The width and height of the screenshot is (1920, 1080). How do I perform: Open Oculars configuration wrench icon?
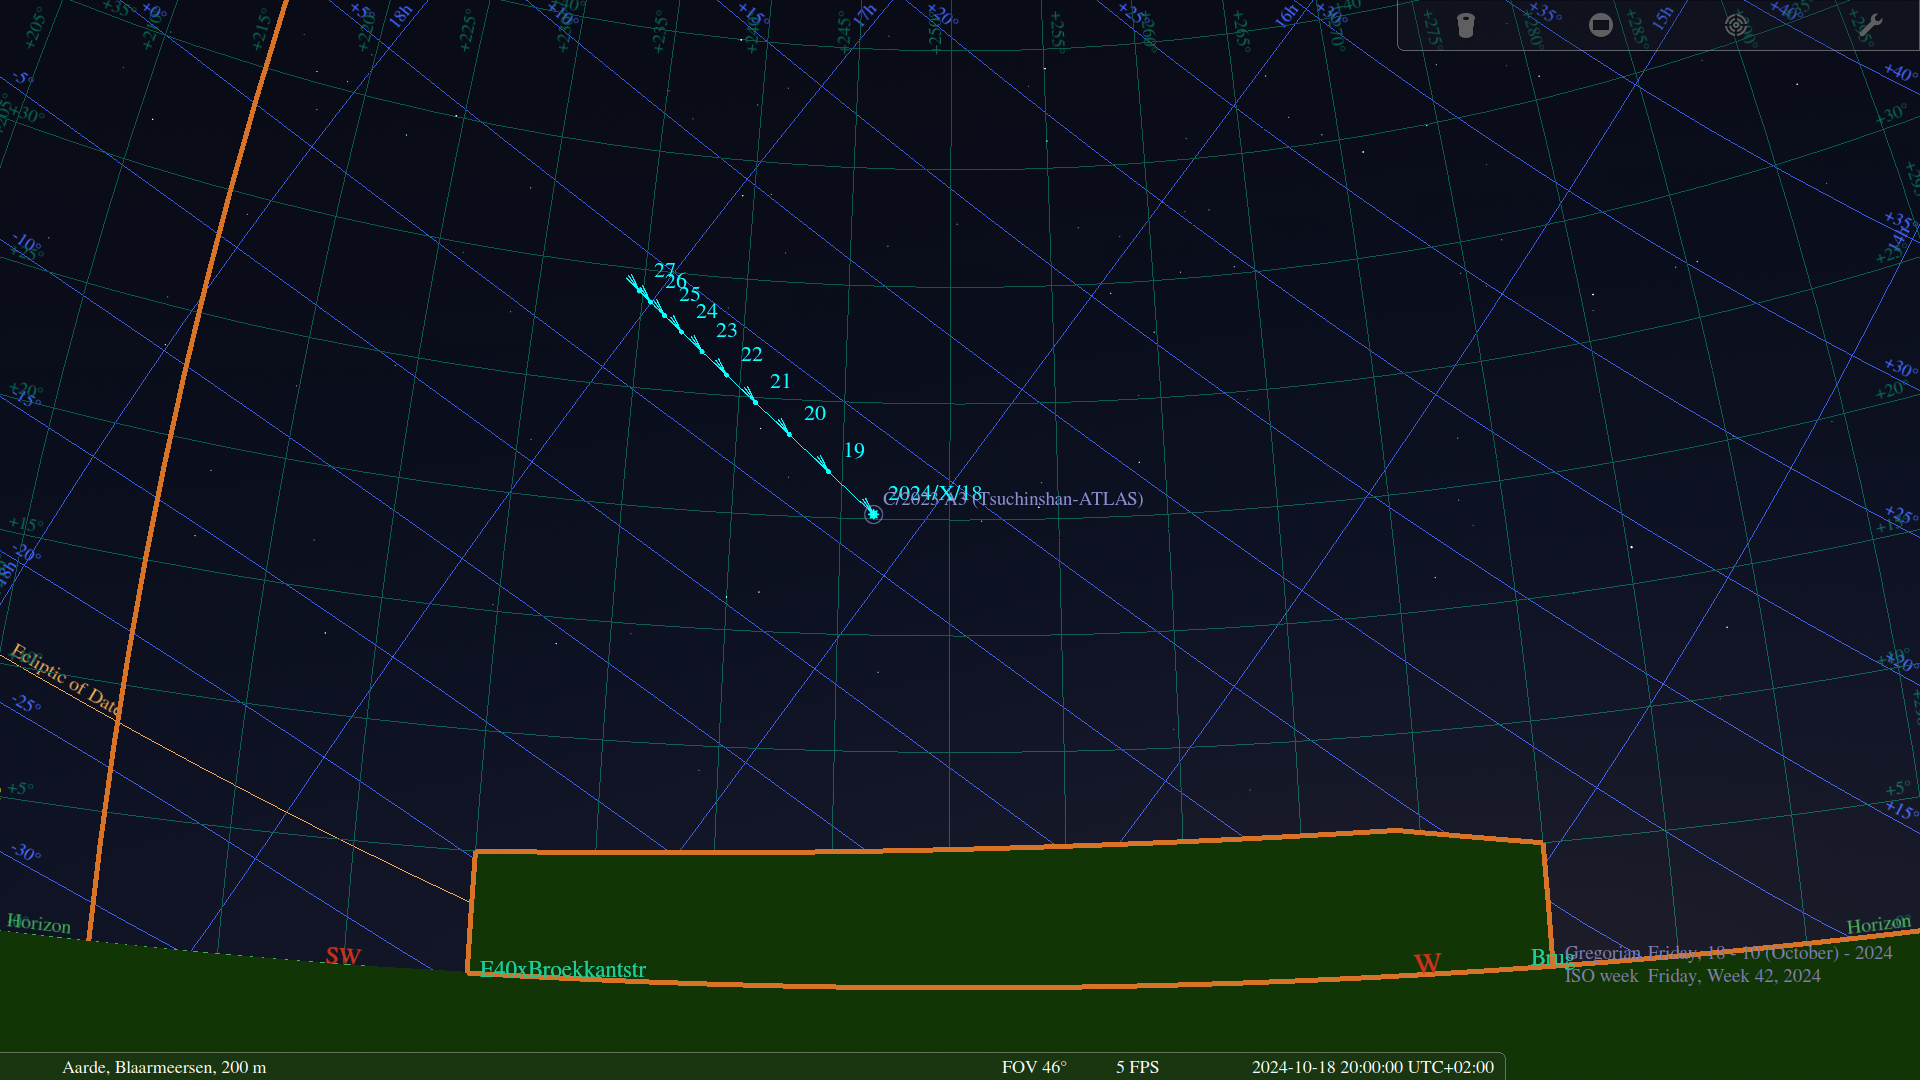[1870, 25]
